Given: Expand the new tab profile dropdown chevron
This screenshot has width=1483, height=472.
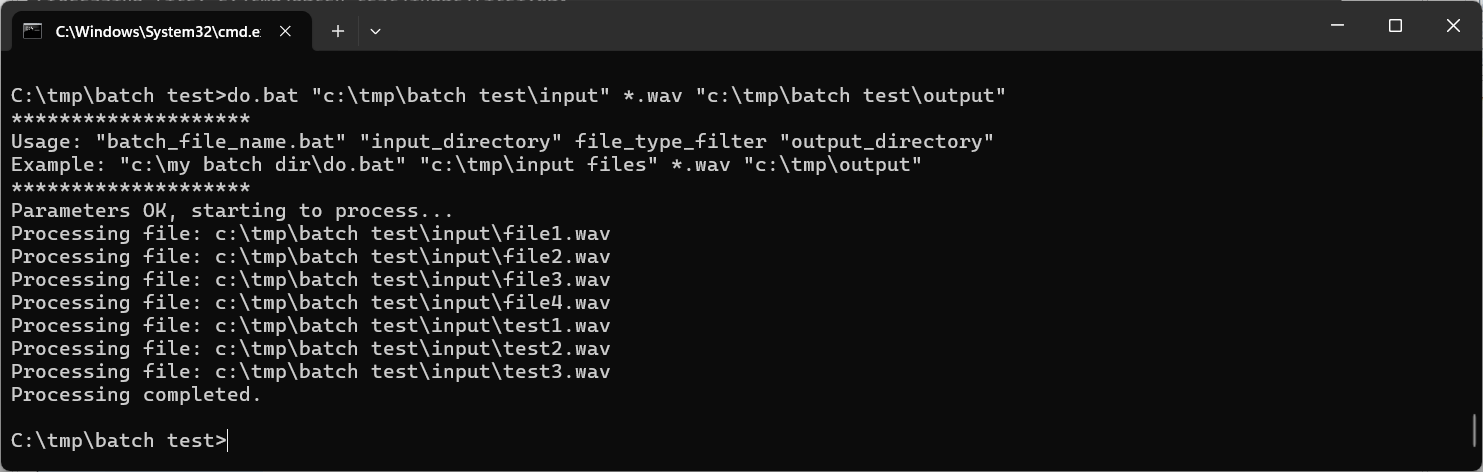Looking at the screenshot, I should tap(375, 31).
